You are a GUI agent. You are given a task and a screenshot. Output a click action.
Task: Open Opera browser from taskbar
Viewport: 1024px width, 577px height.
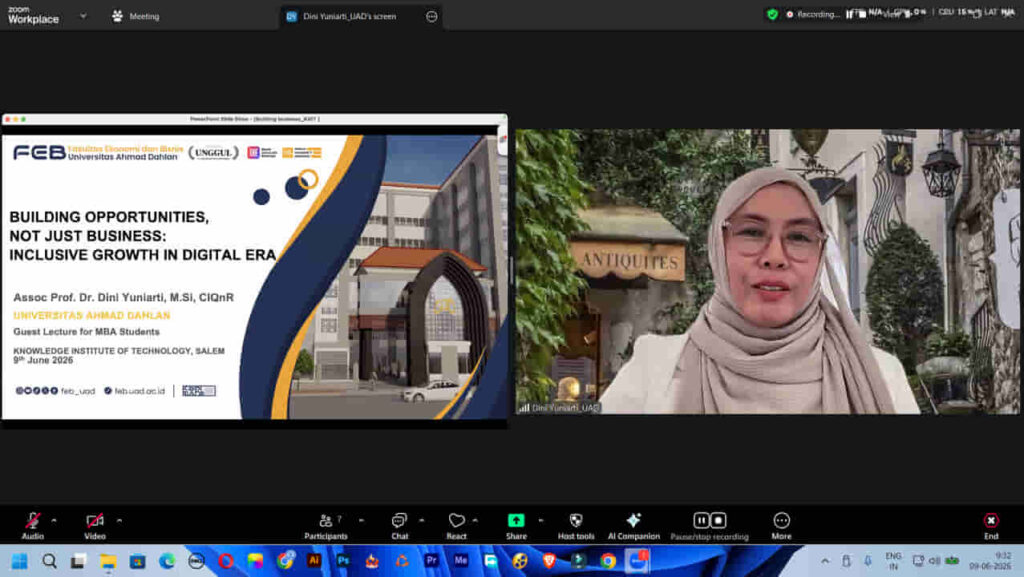226,561
